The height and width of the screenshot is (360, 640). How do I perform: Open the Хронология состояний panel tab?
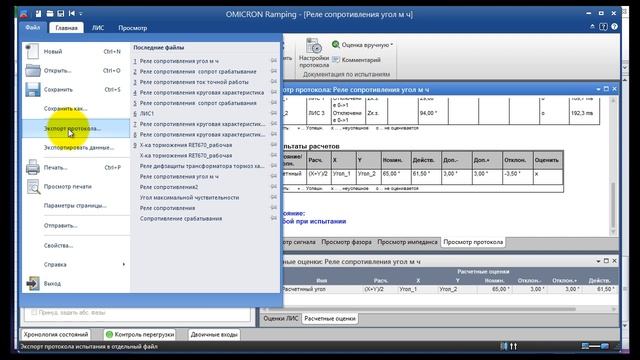pos(56,334)
